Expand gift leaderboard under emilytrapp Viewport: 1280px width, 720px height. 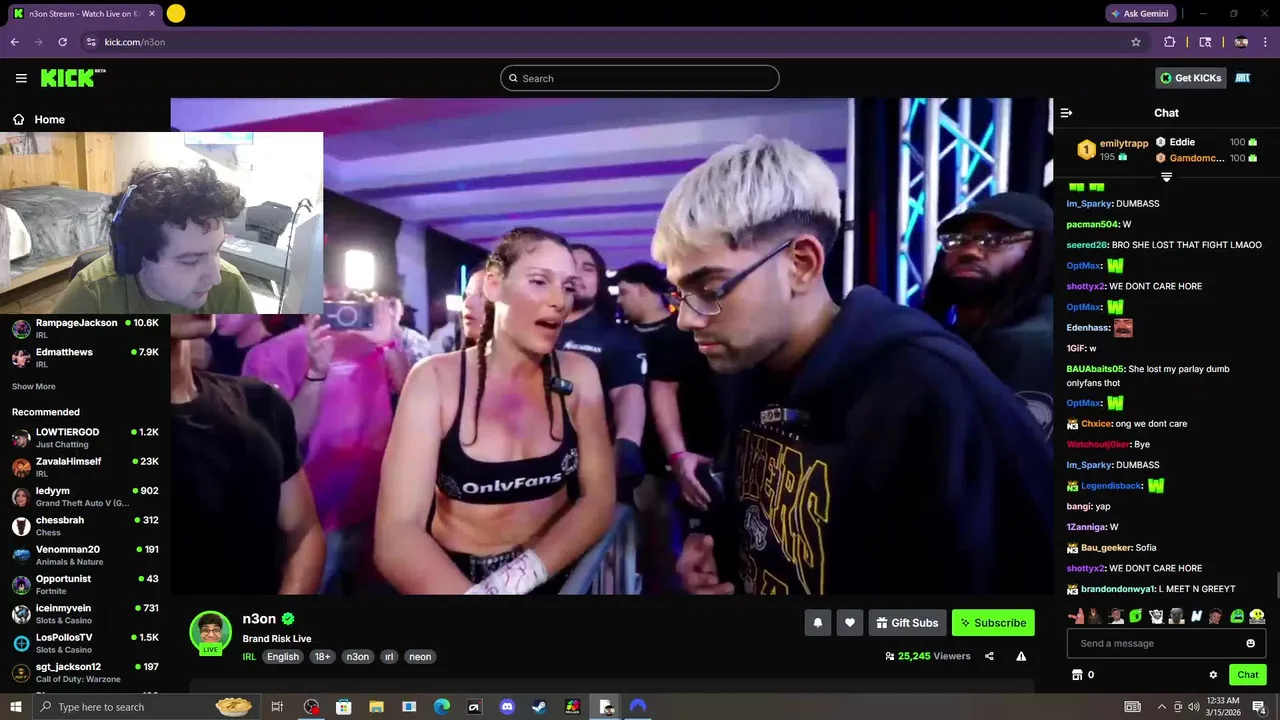coord(1166,177)
